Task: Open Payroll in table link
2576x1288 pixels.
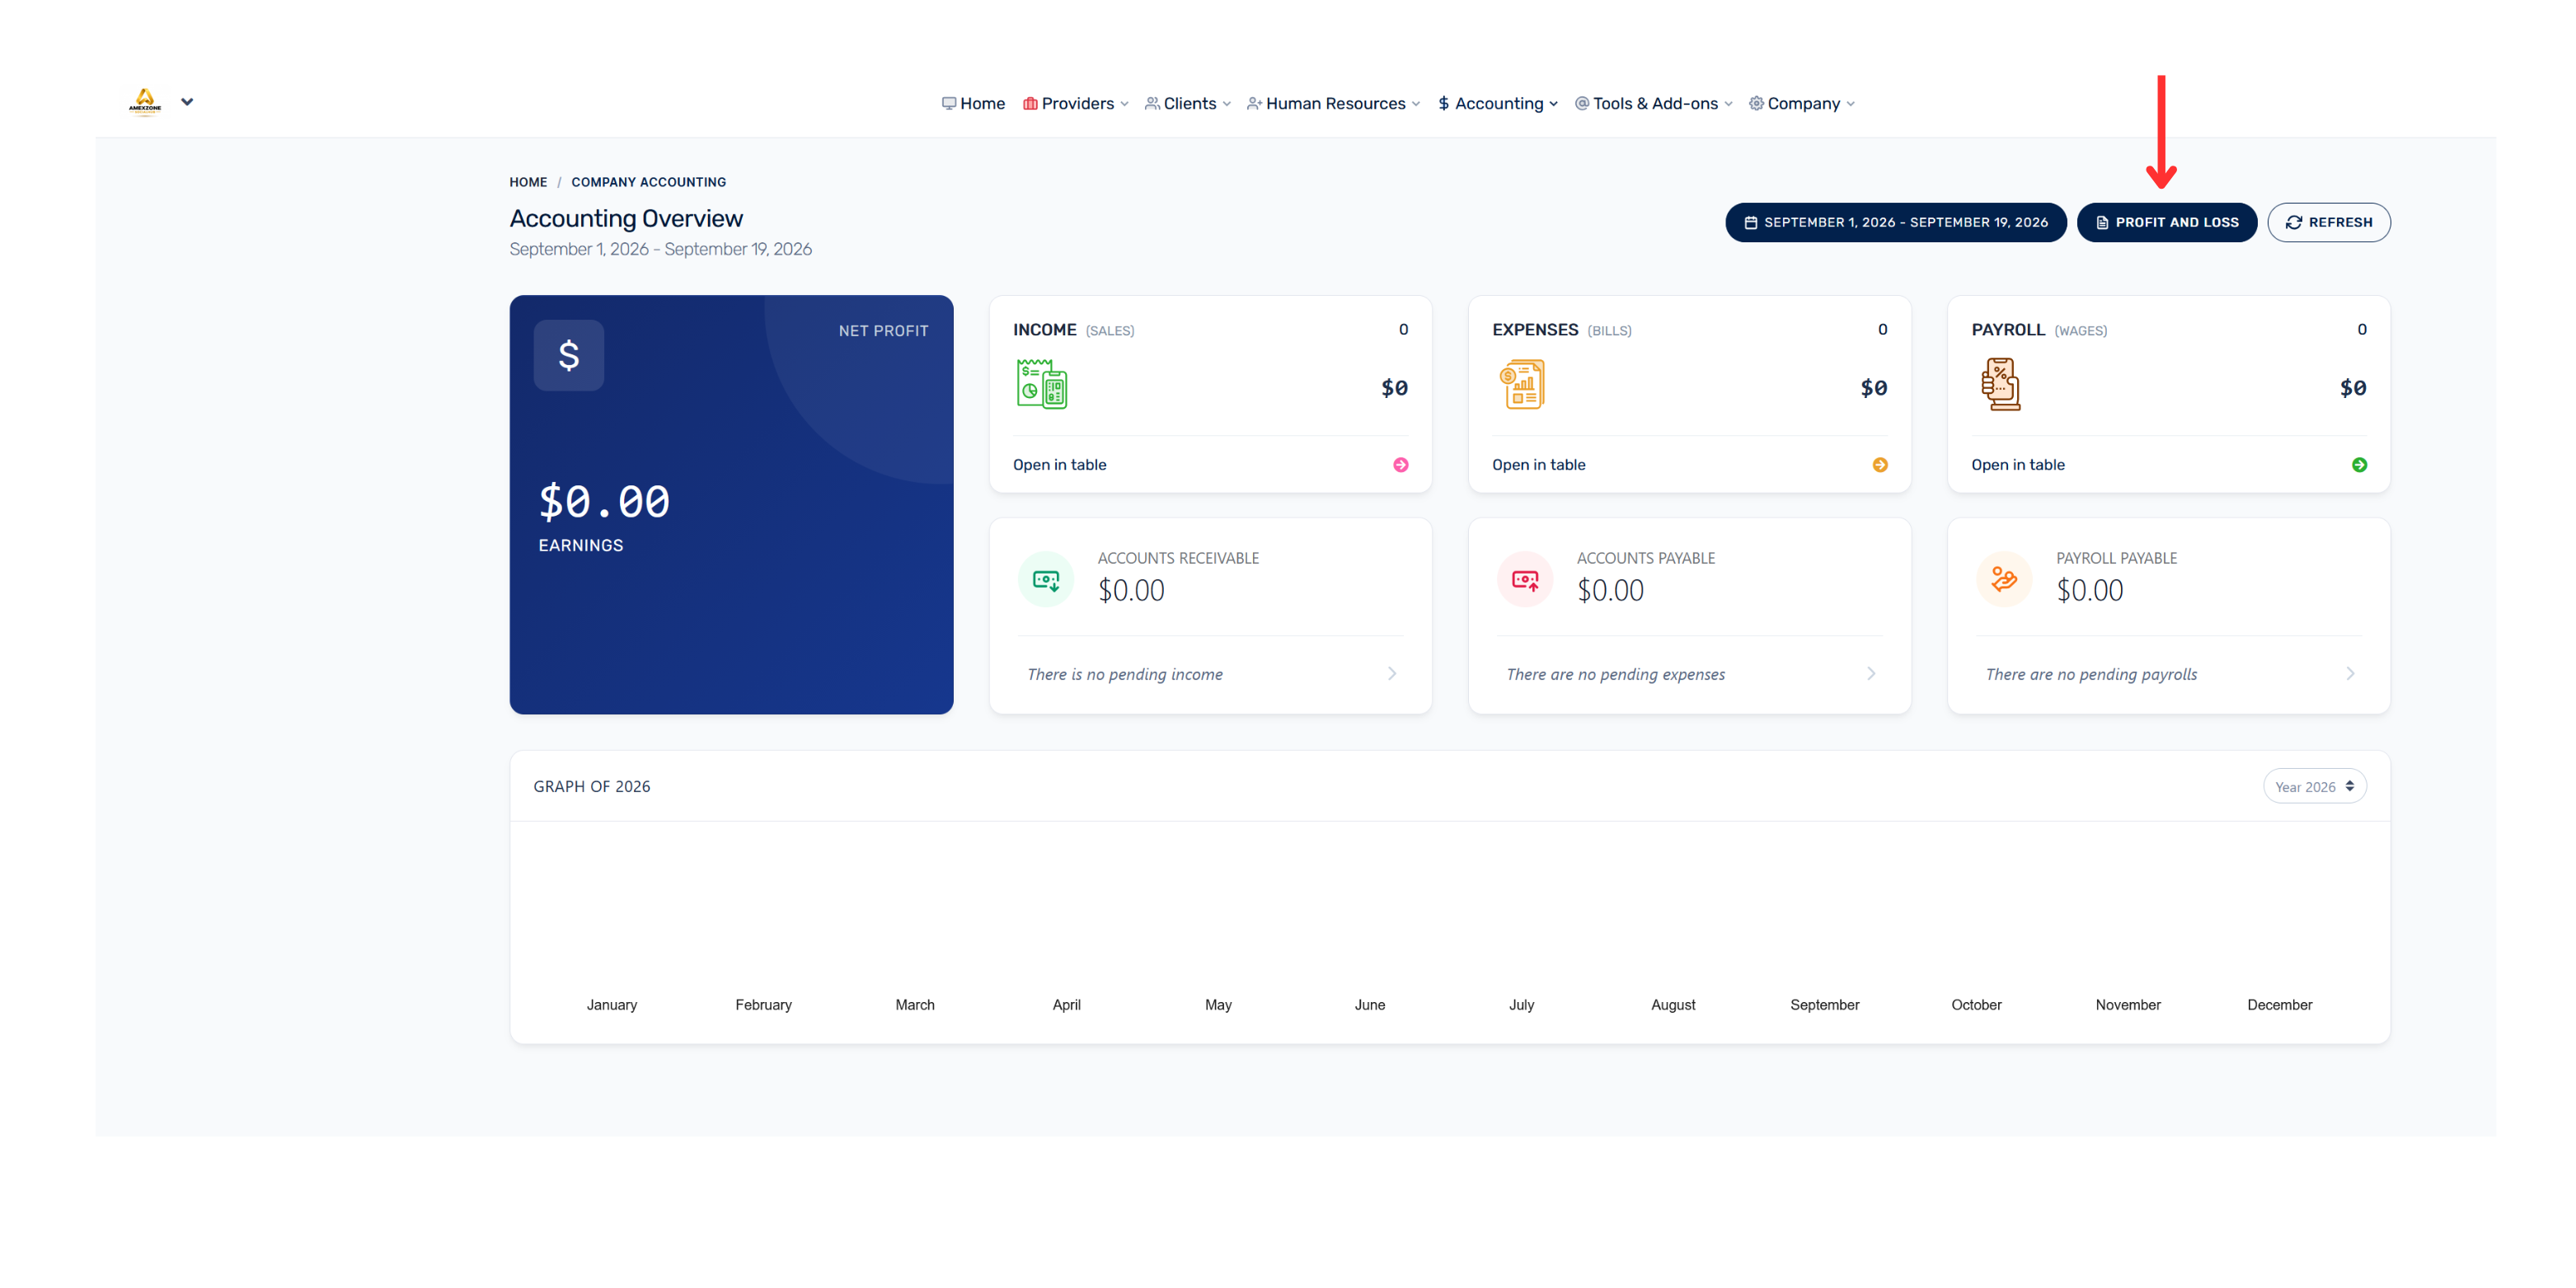Action: [x=2017, y=465]
